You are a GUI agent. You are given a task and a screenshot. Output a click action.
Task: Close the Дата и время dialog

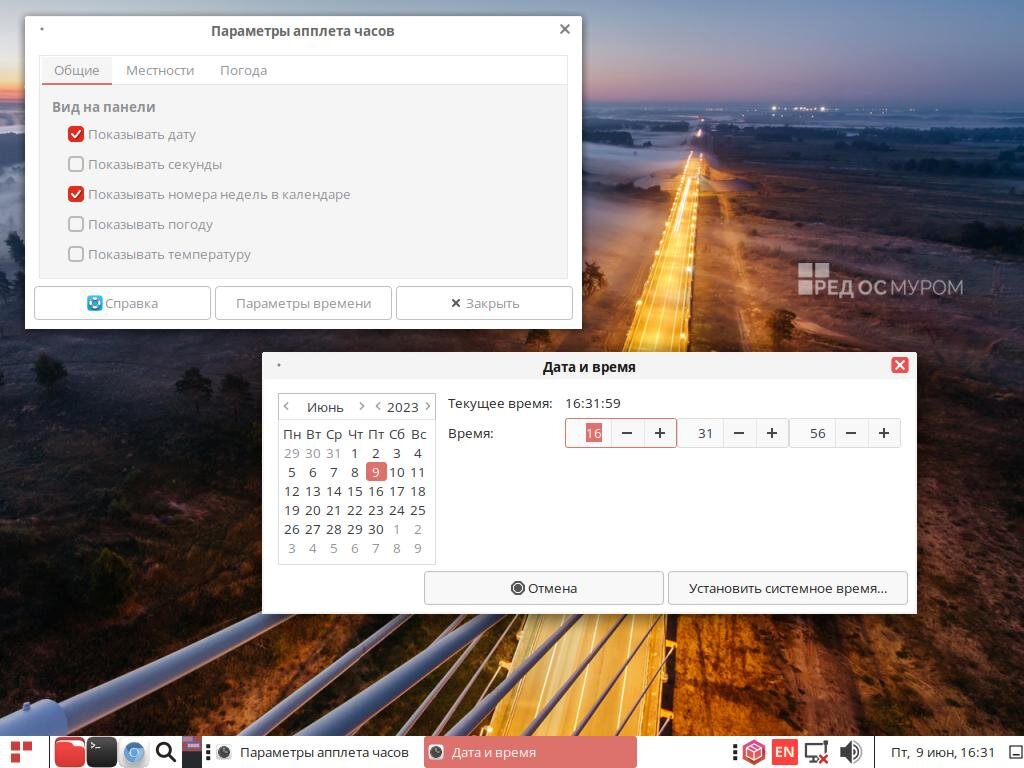(x=900, y=365)
